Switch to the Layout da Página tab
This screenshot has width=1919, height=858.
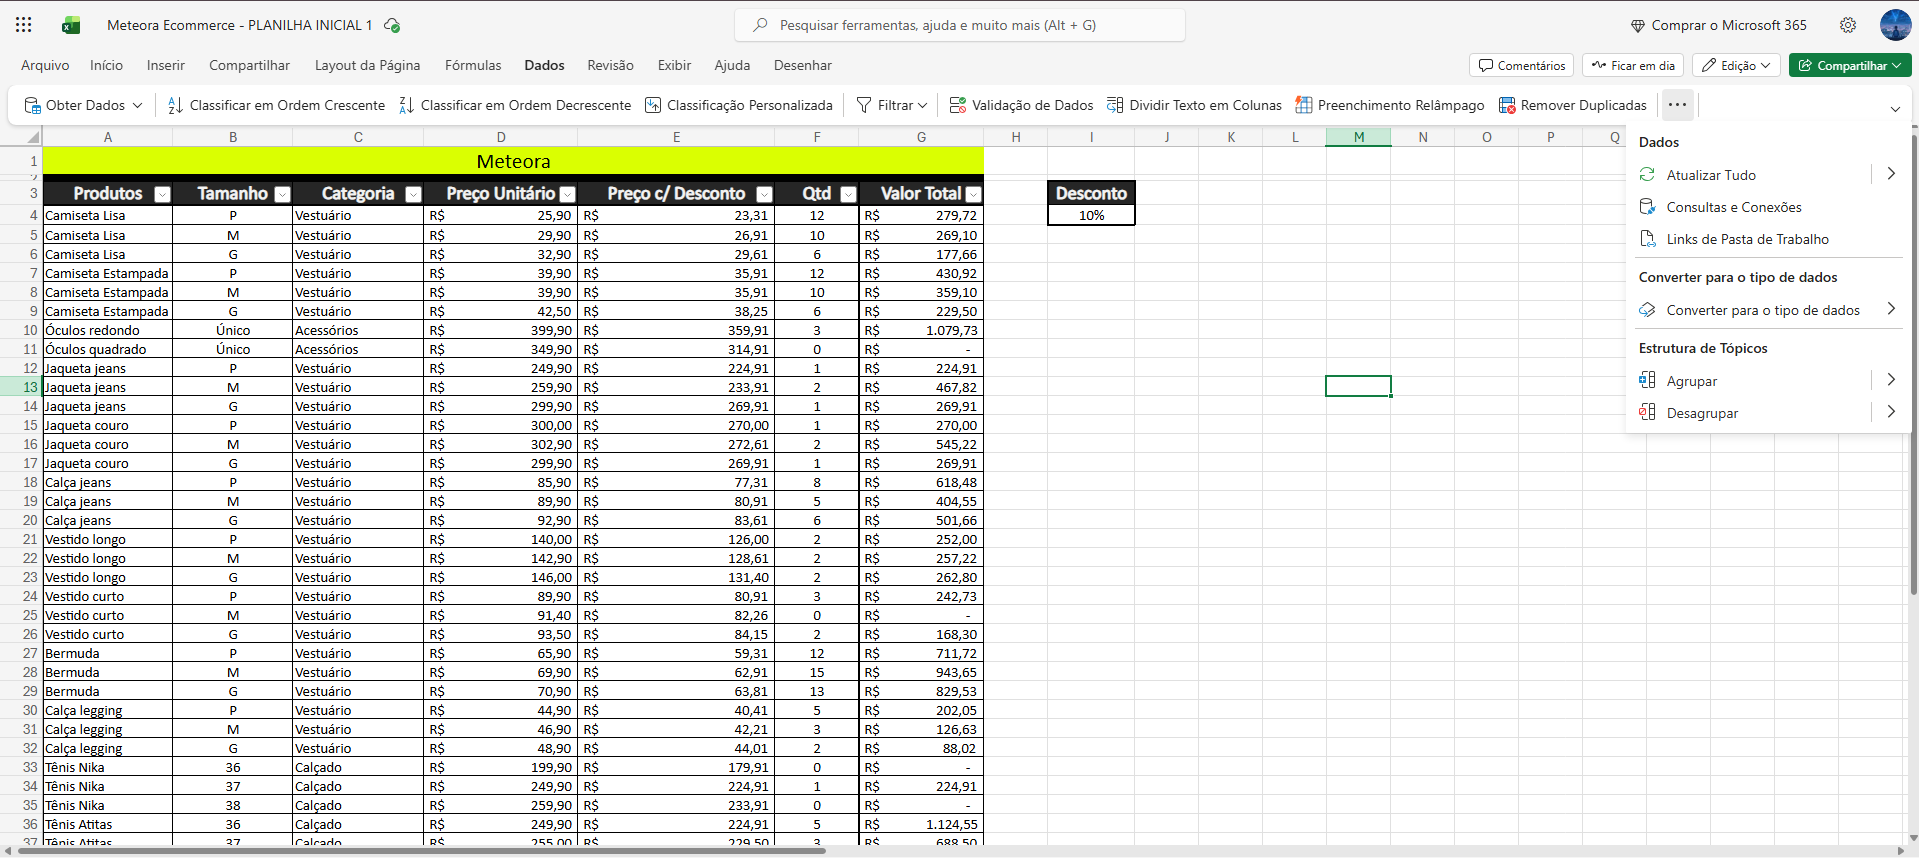367,65
